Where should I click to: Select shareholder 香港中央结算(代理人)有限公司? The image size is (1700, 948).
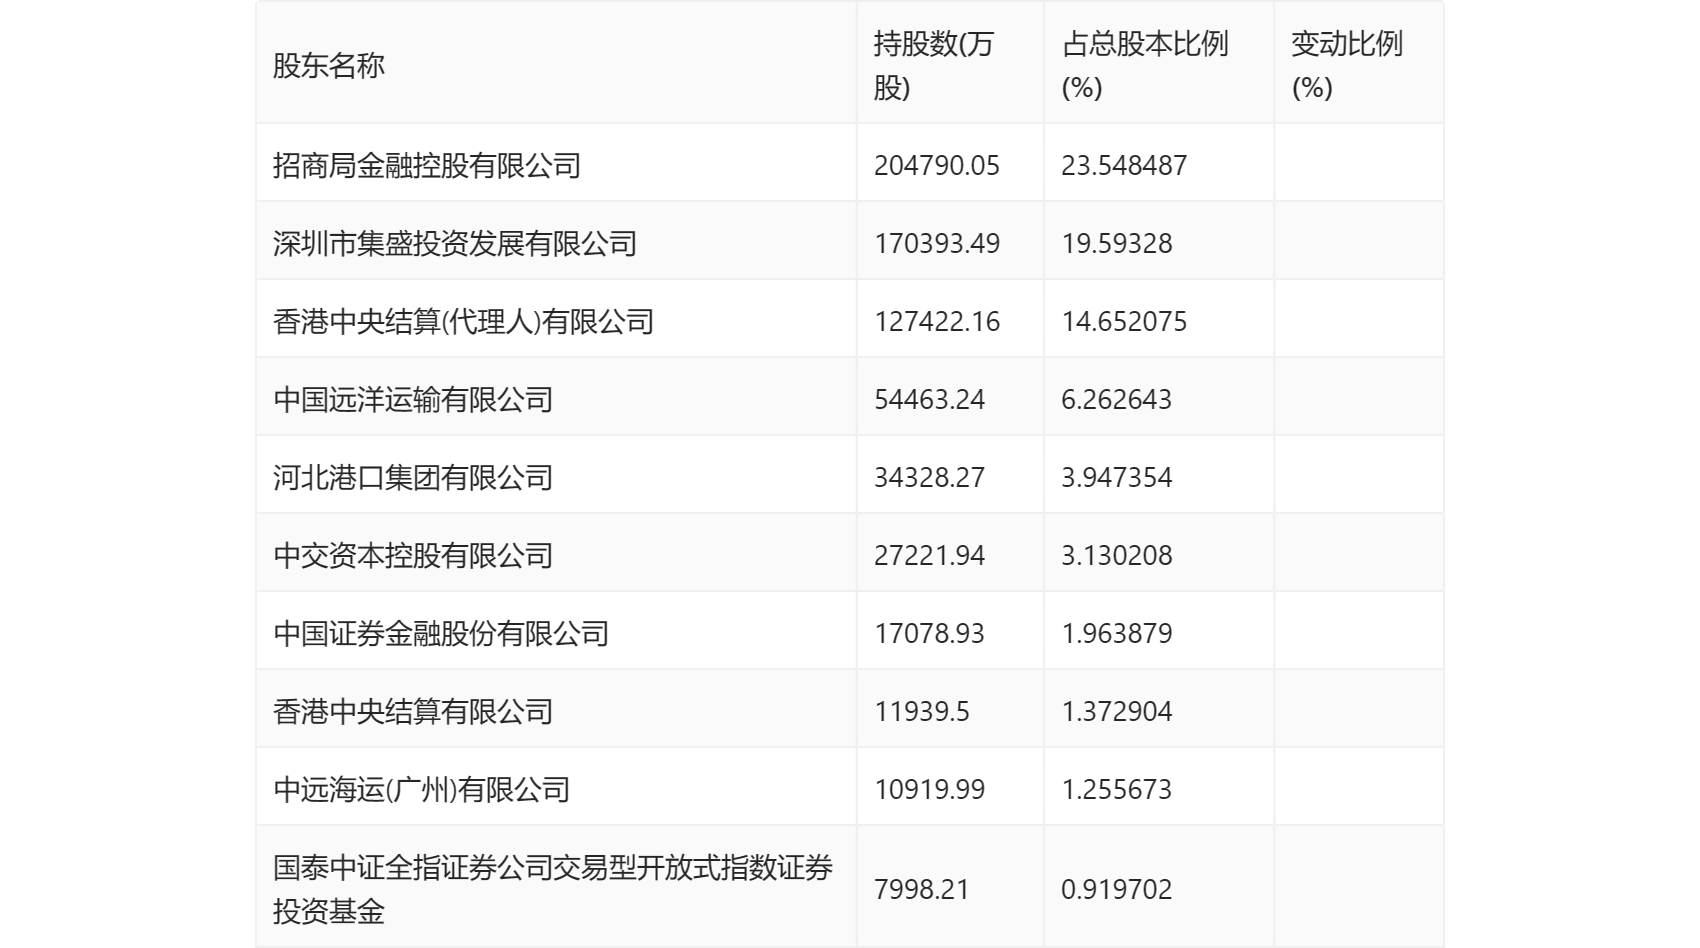pos(464,321)
